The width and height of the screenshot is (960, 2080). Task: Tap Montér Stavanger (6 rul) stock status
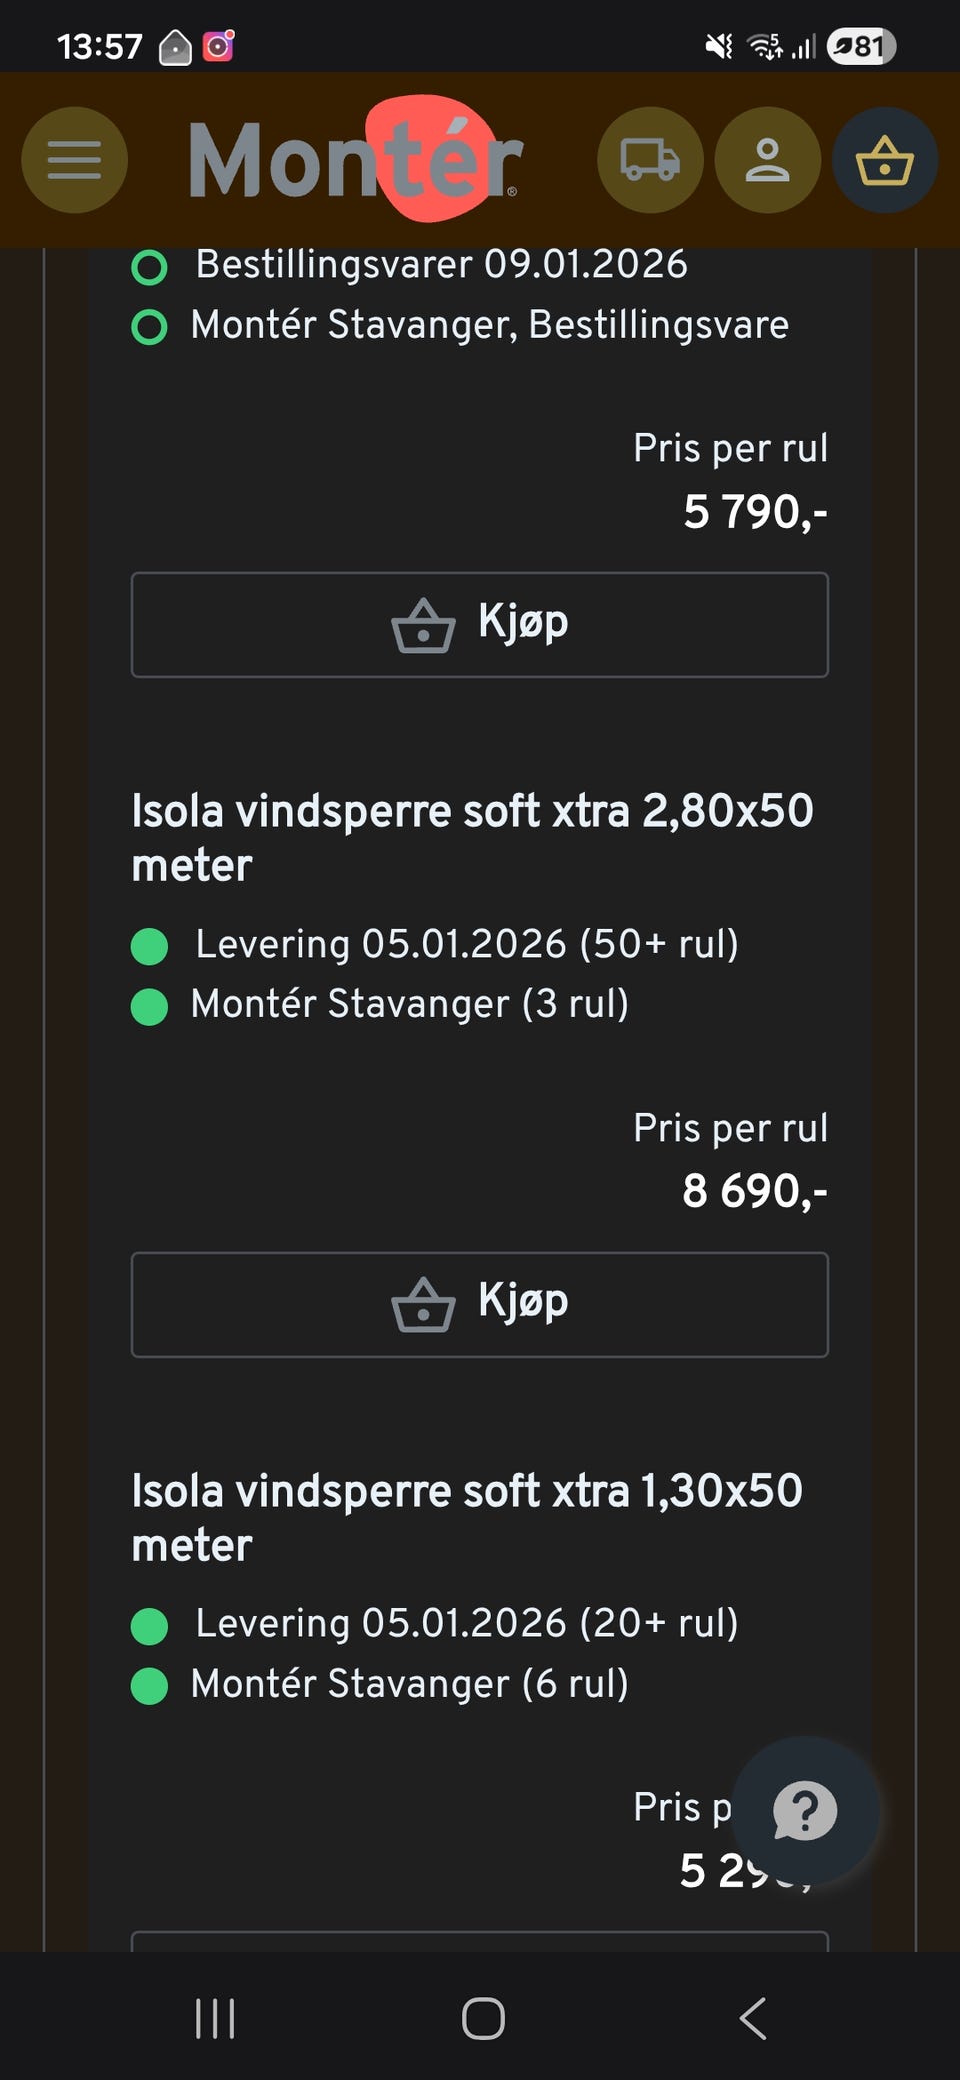pyautogui.click(x=409, y=1684)
